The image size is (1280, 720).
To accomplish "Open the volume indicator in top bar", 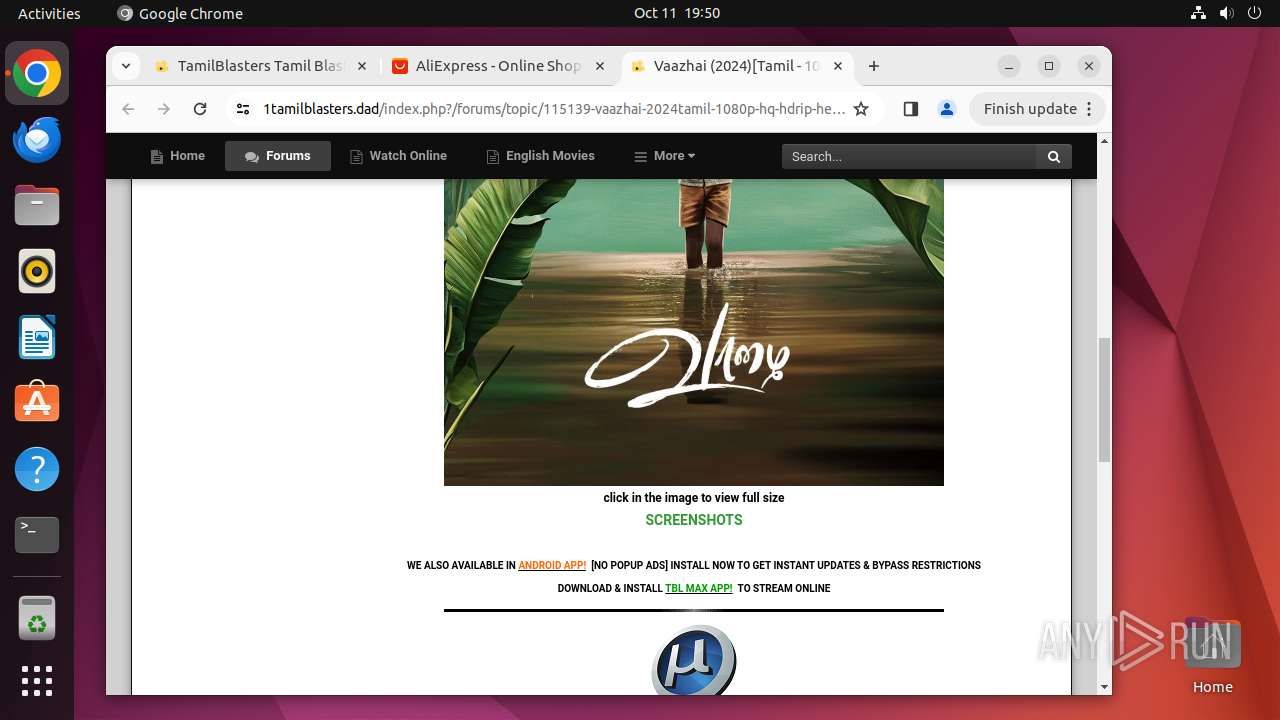I will pyautogui.click(x=1226, y=13).
